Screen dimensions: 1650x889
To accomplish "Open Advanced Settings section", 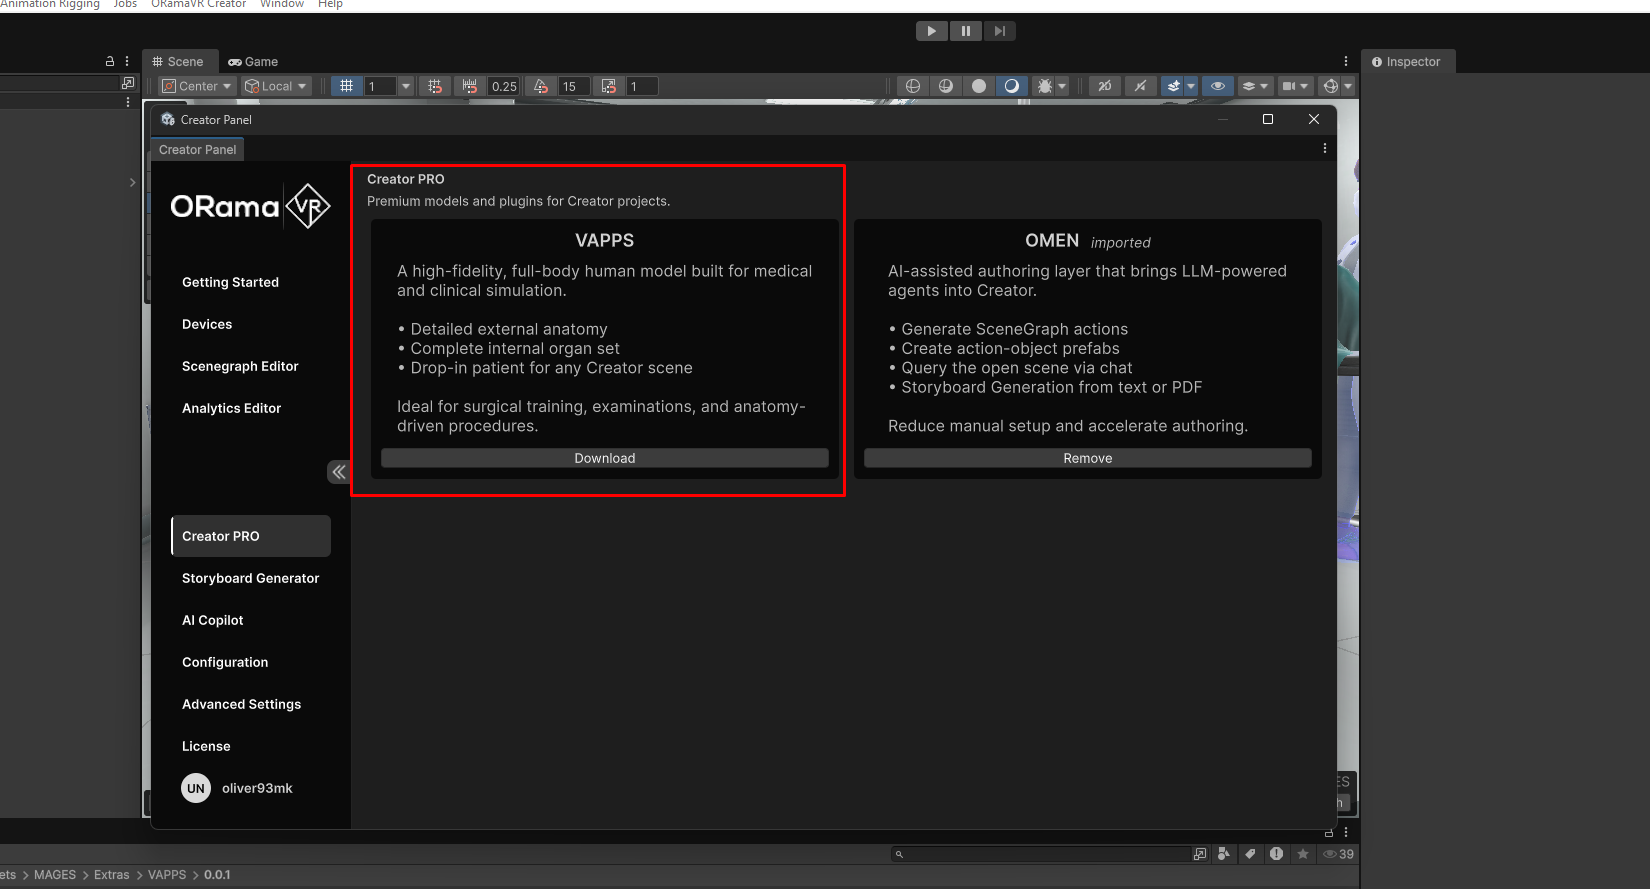I will [x=251, y=704].
